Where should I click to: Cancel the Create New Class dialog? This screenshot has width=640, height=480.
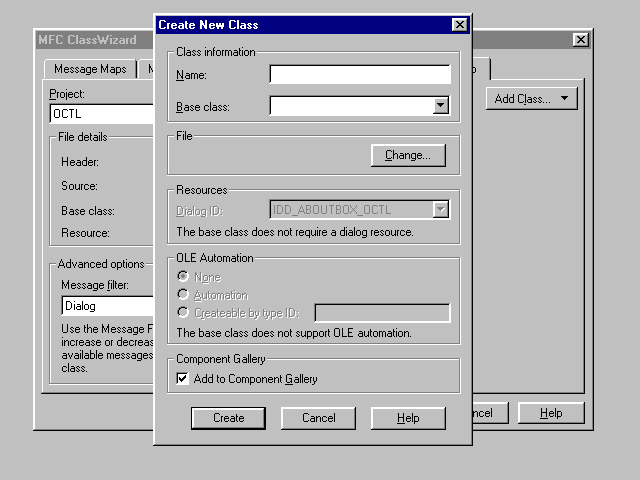pos(318,418)
